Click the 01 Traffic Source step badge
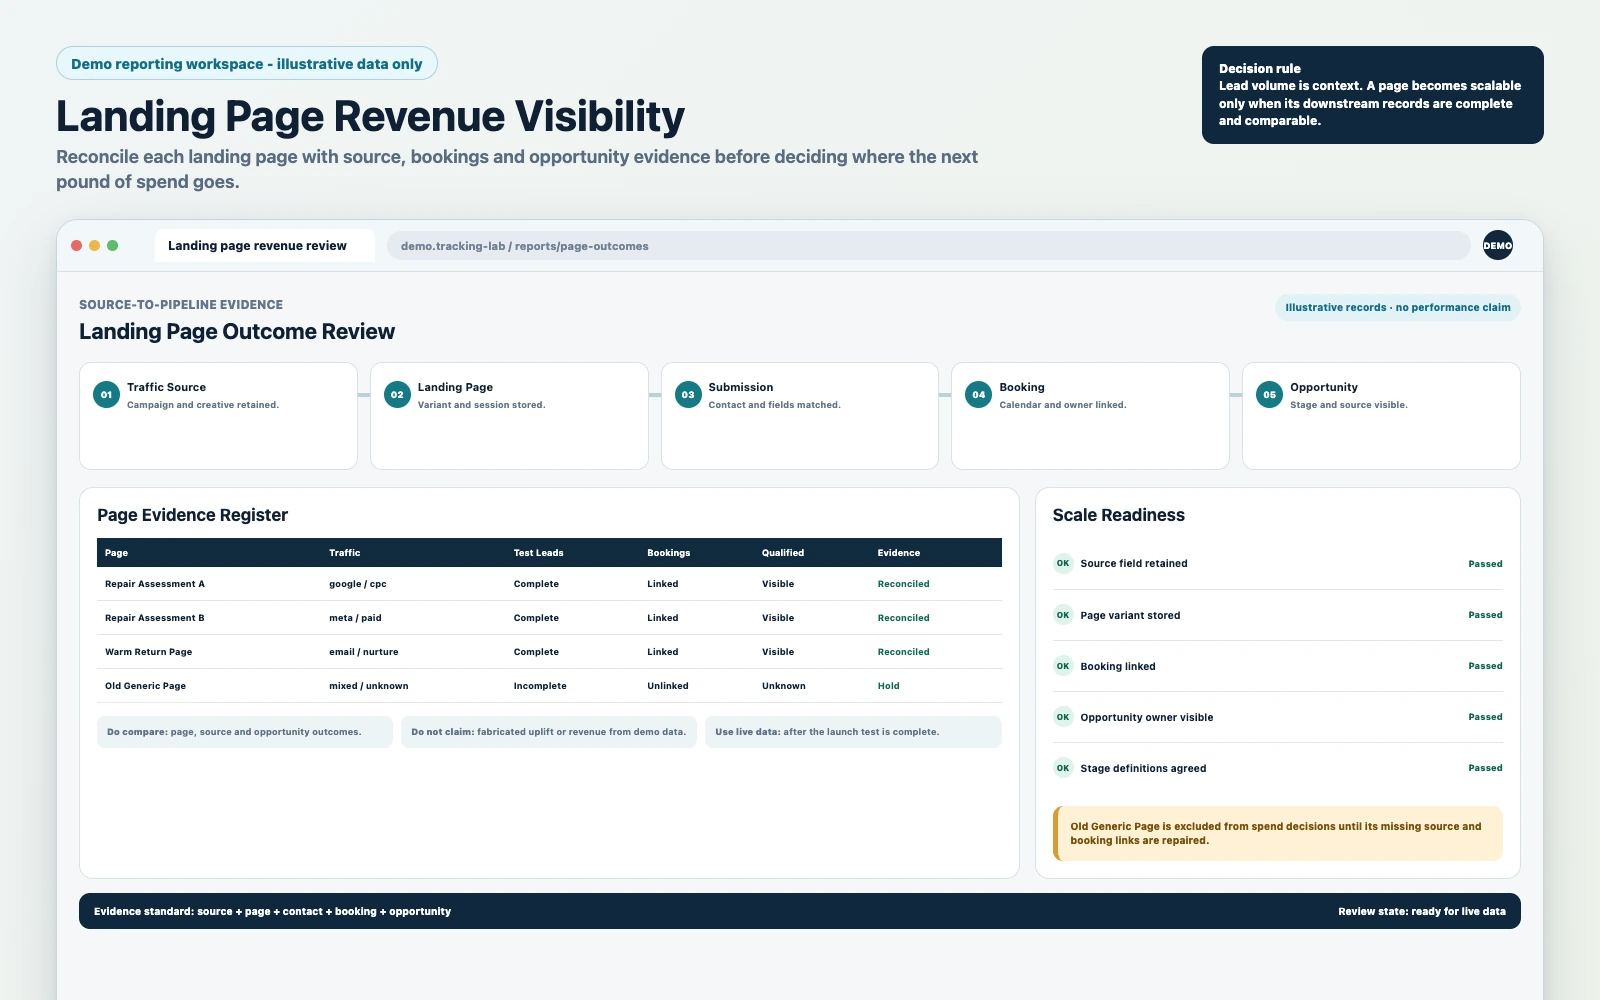Image resolution: width=1600 pixels, height=1000 pixels. 106,394
